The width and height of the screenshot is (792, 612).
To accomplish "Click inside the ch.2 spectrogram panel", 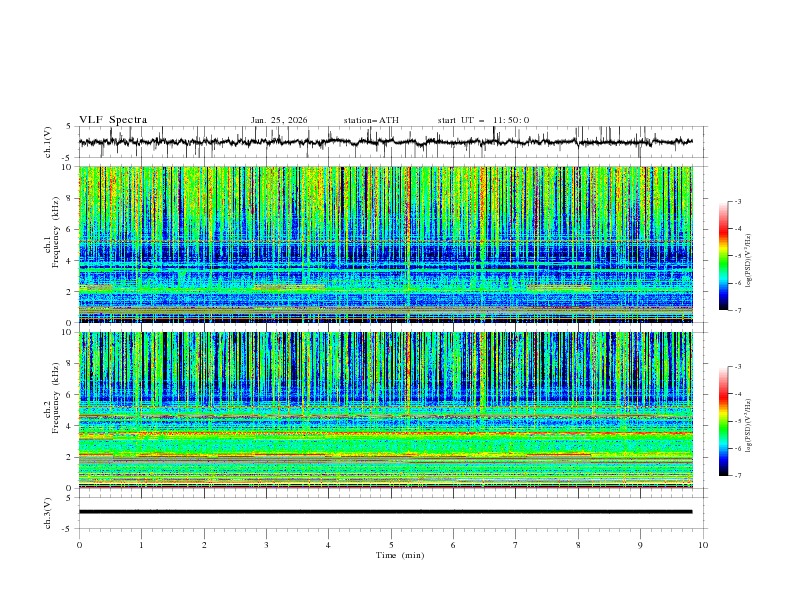I will [x=386, y=410].
